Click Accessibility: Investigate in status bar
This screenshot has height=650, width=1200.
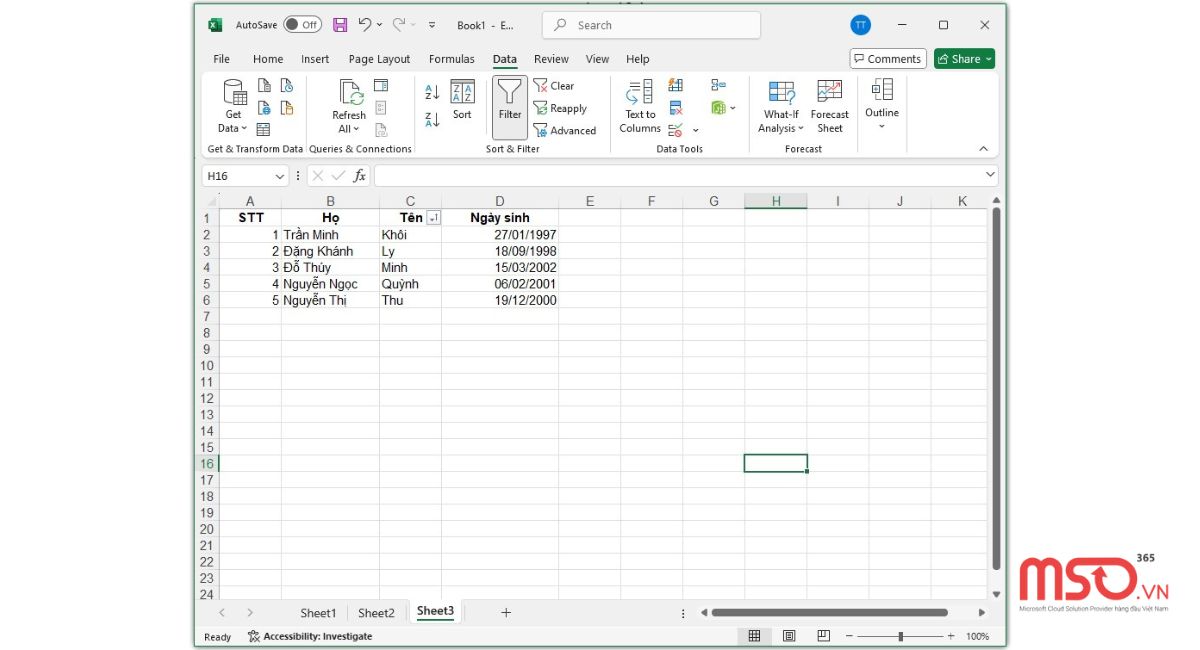pos(310,636)
